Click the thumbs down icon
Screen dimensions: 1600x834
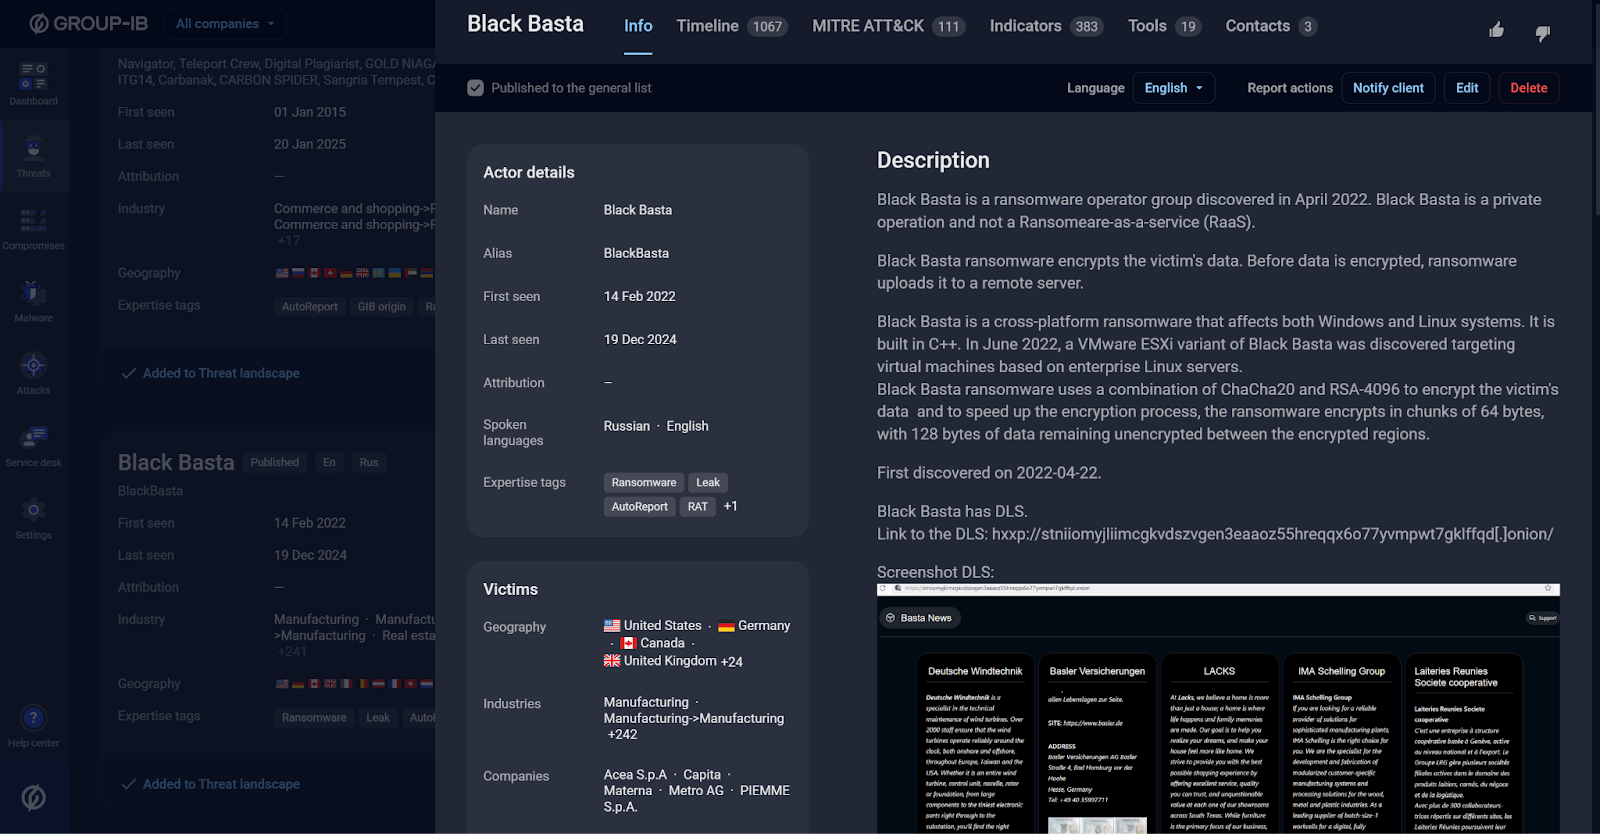point(1542,33)
